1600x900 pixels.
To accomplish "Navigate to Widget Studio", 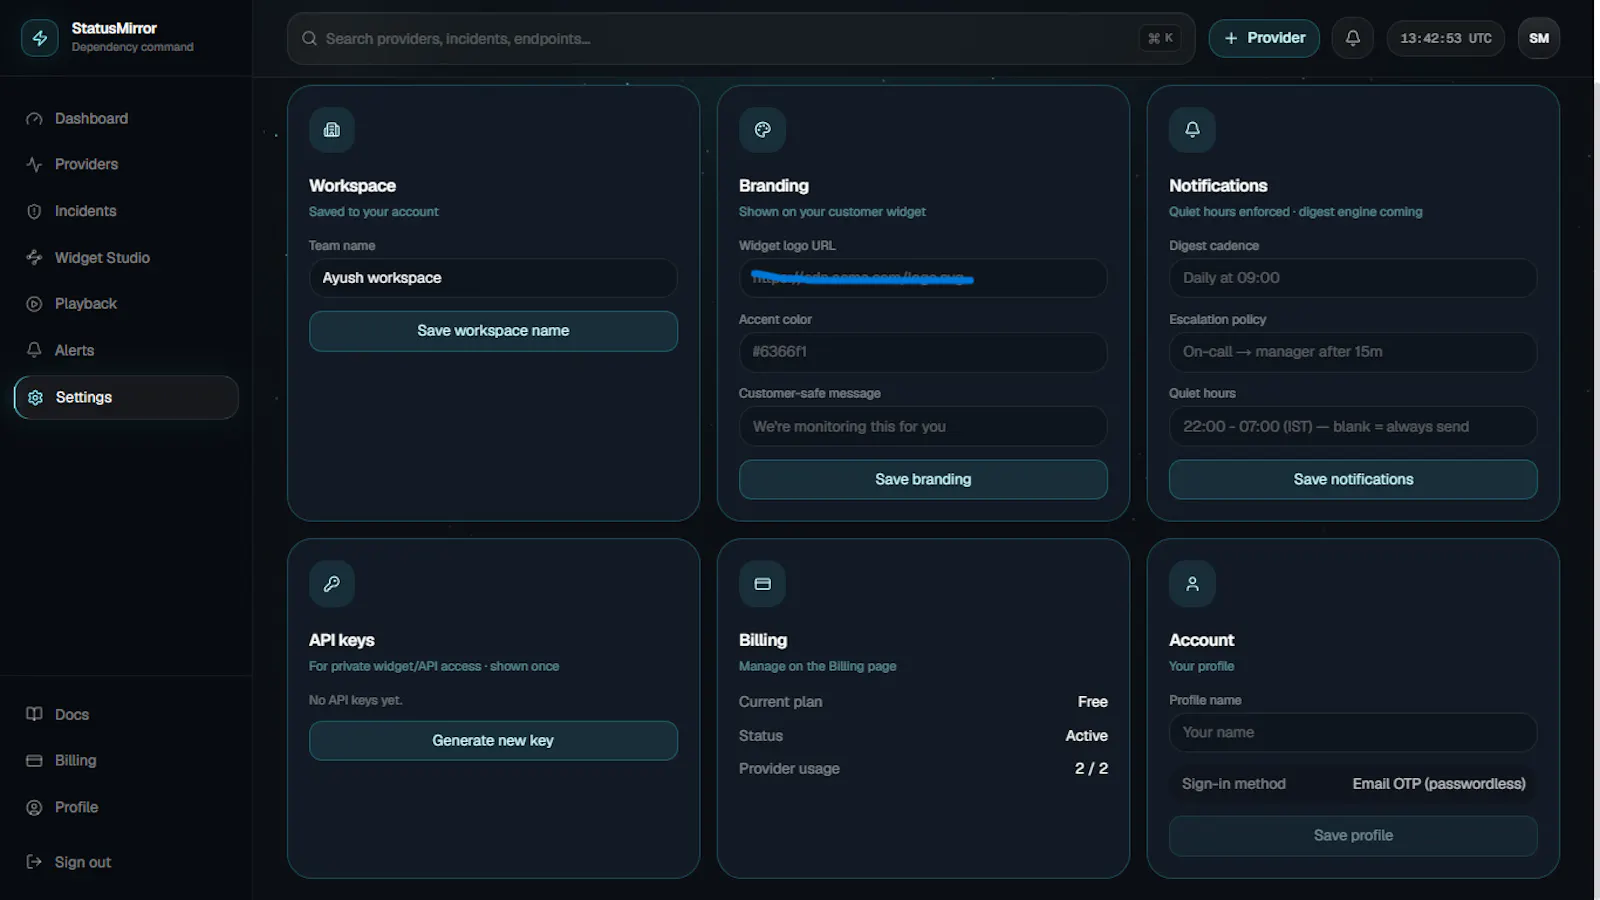I will pyautogui.click(x=126, y=258).
